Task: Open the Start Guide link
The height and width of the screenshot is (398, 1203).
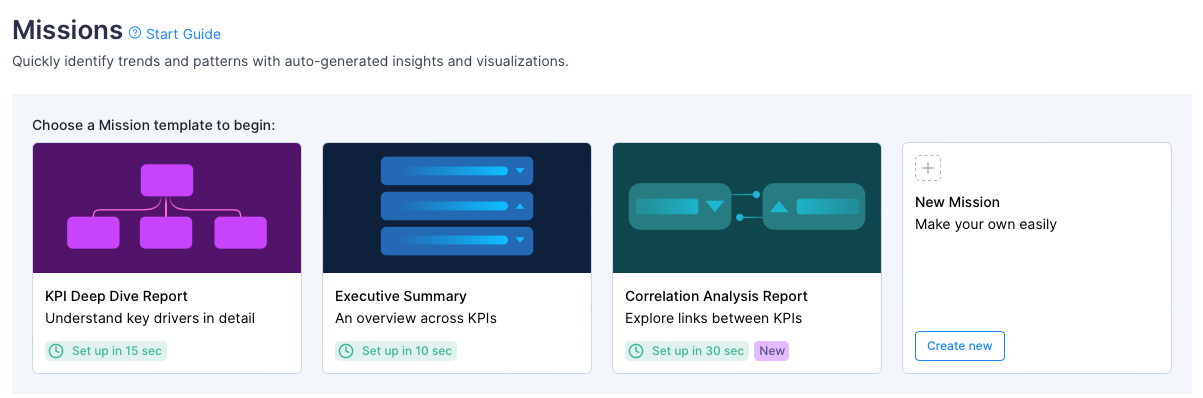Action: [x=183, y=34]
